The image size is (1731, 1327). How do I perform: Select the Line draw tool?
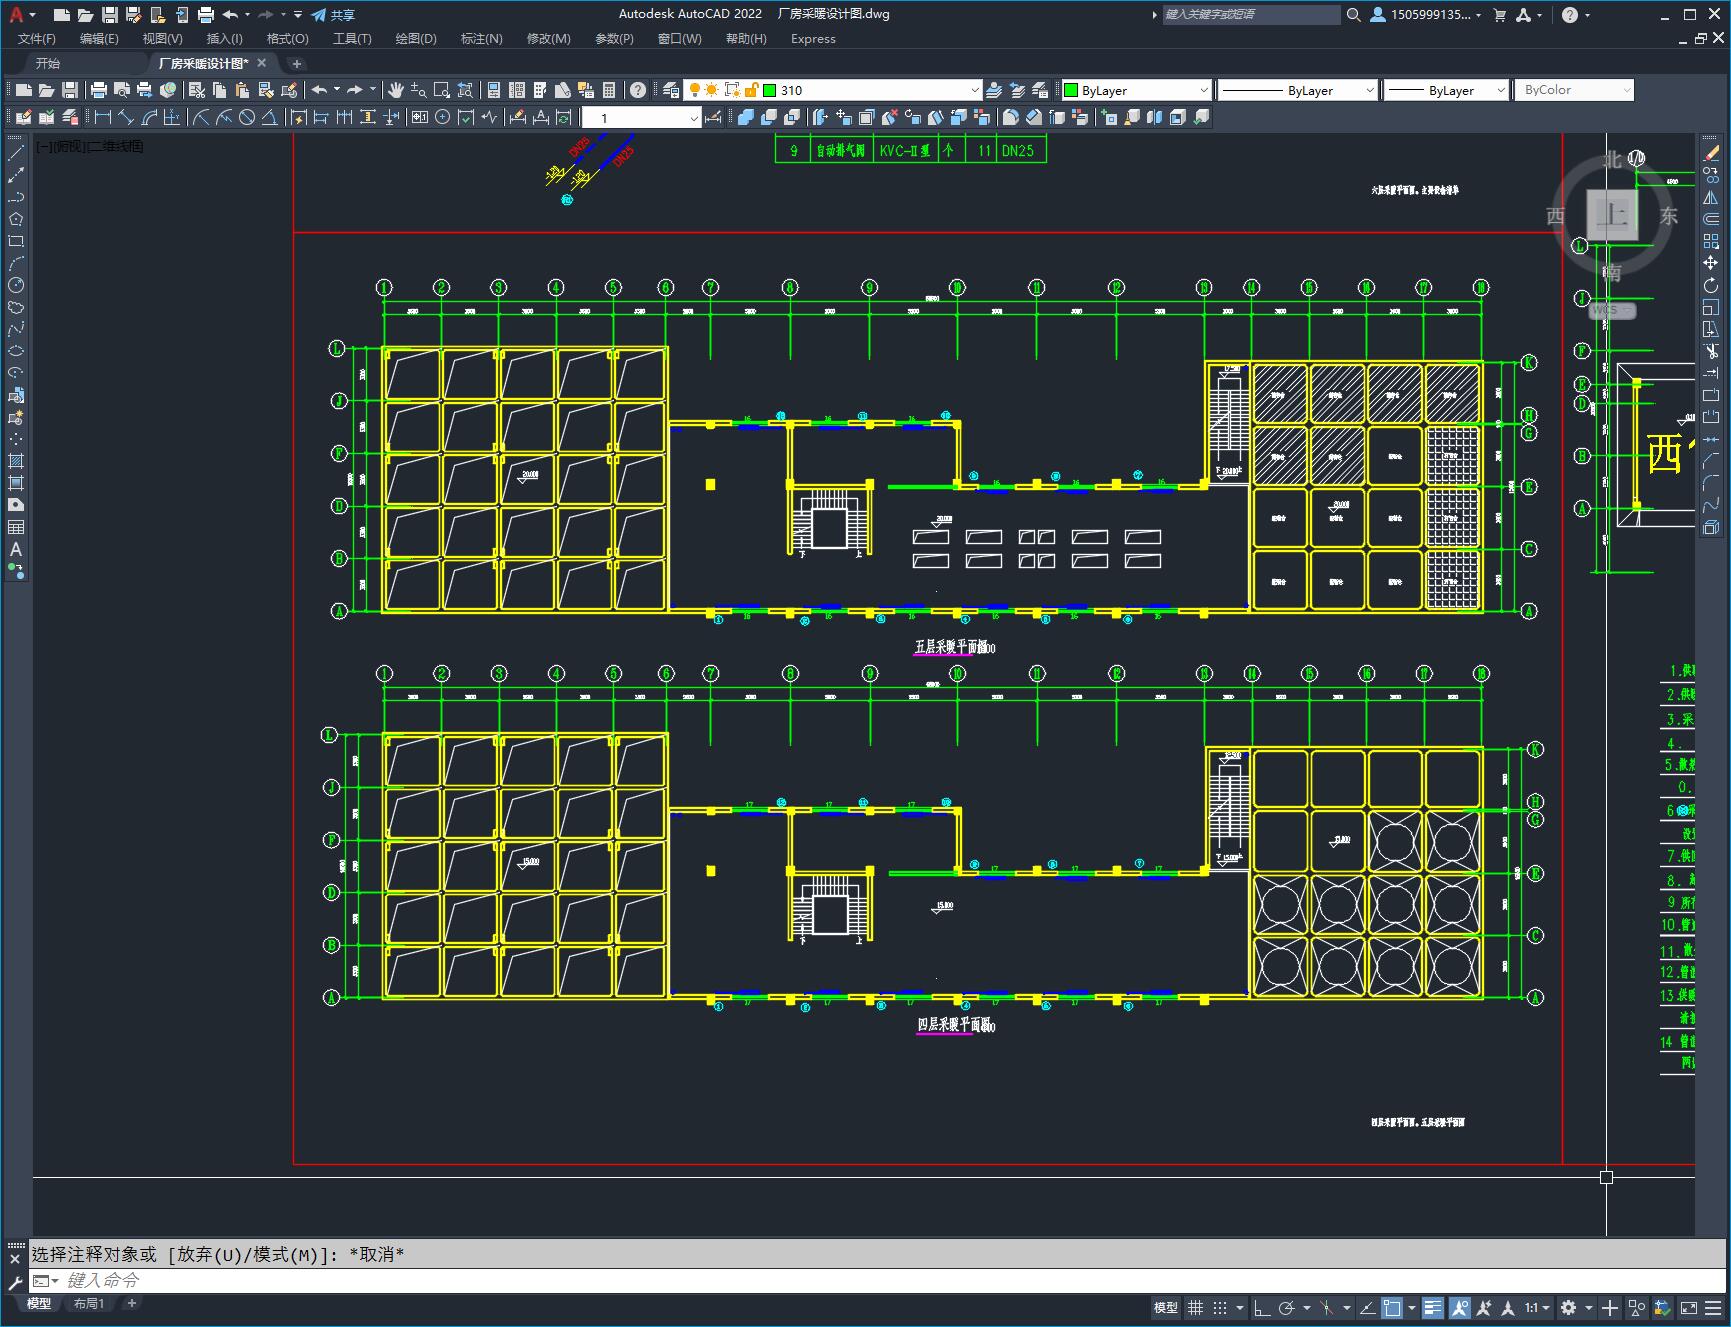[x=16, y=153]
